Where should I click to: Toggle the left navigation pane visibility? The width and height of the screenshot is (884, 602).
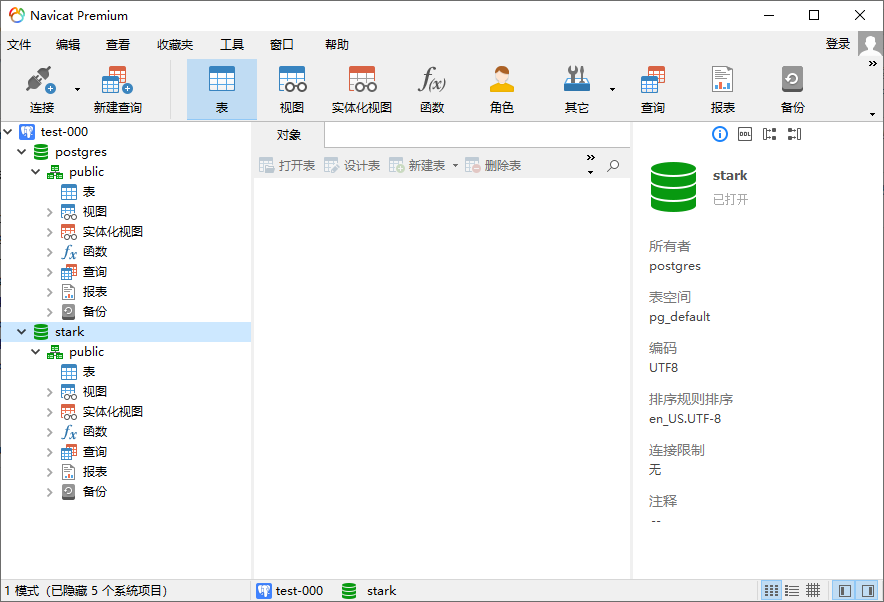[843, 590]
